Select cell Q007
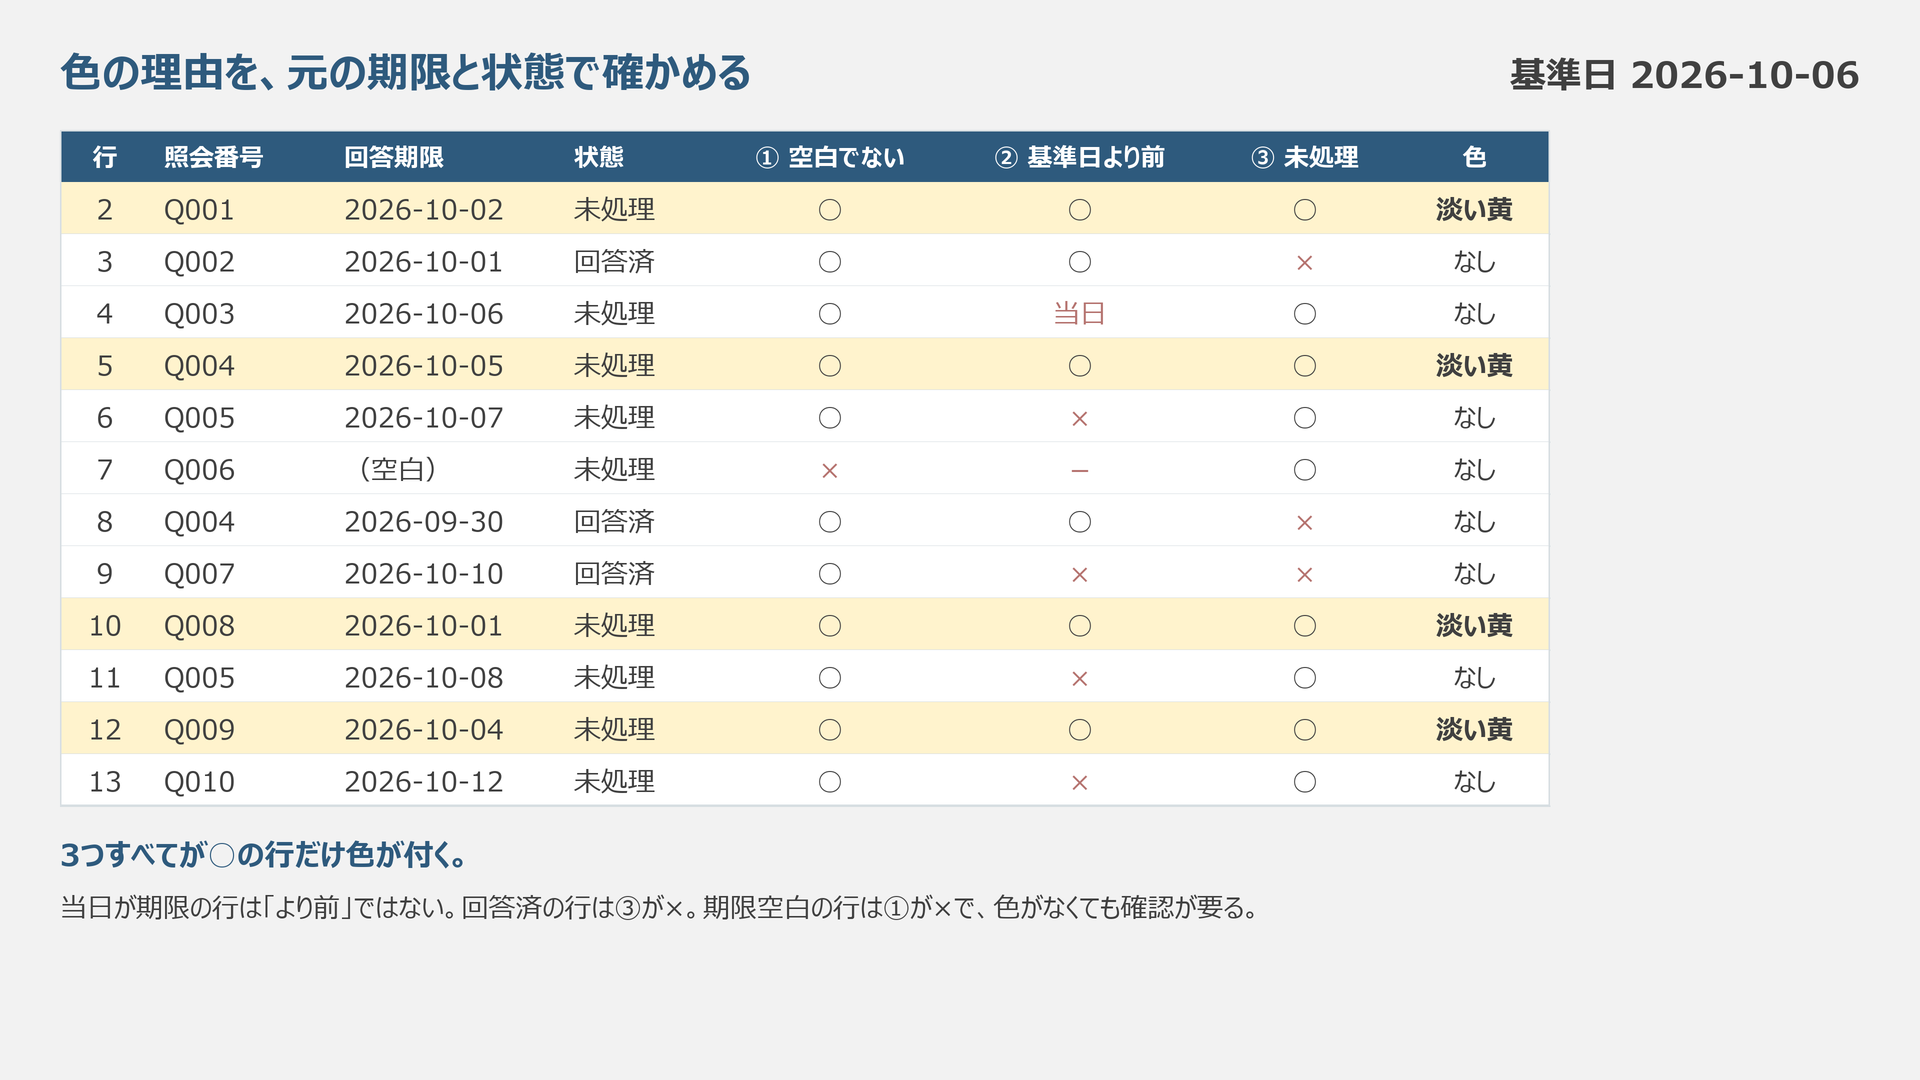This screenshot has width=1920, height=1080. coord(199,574)
